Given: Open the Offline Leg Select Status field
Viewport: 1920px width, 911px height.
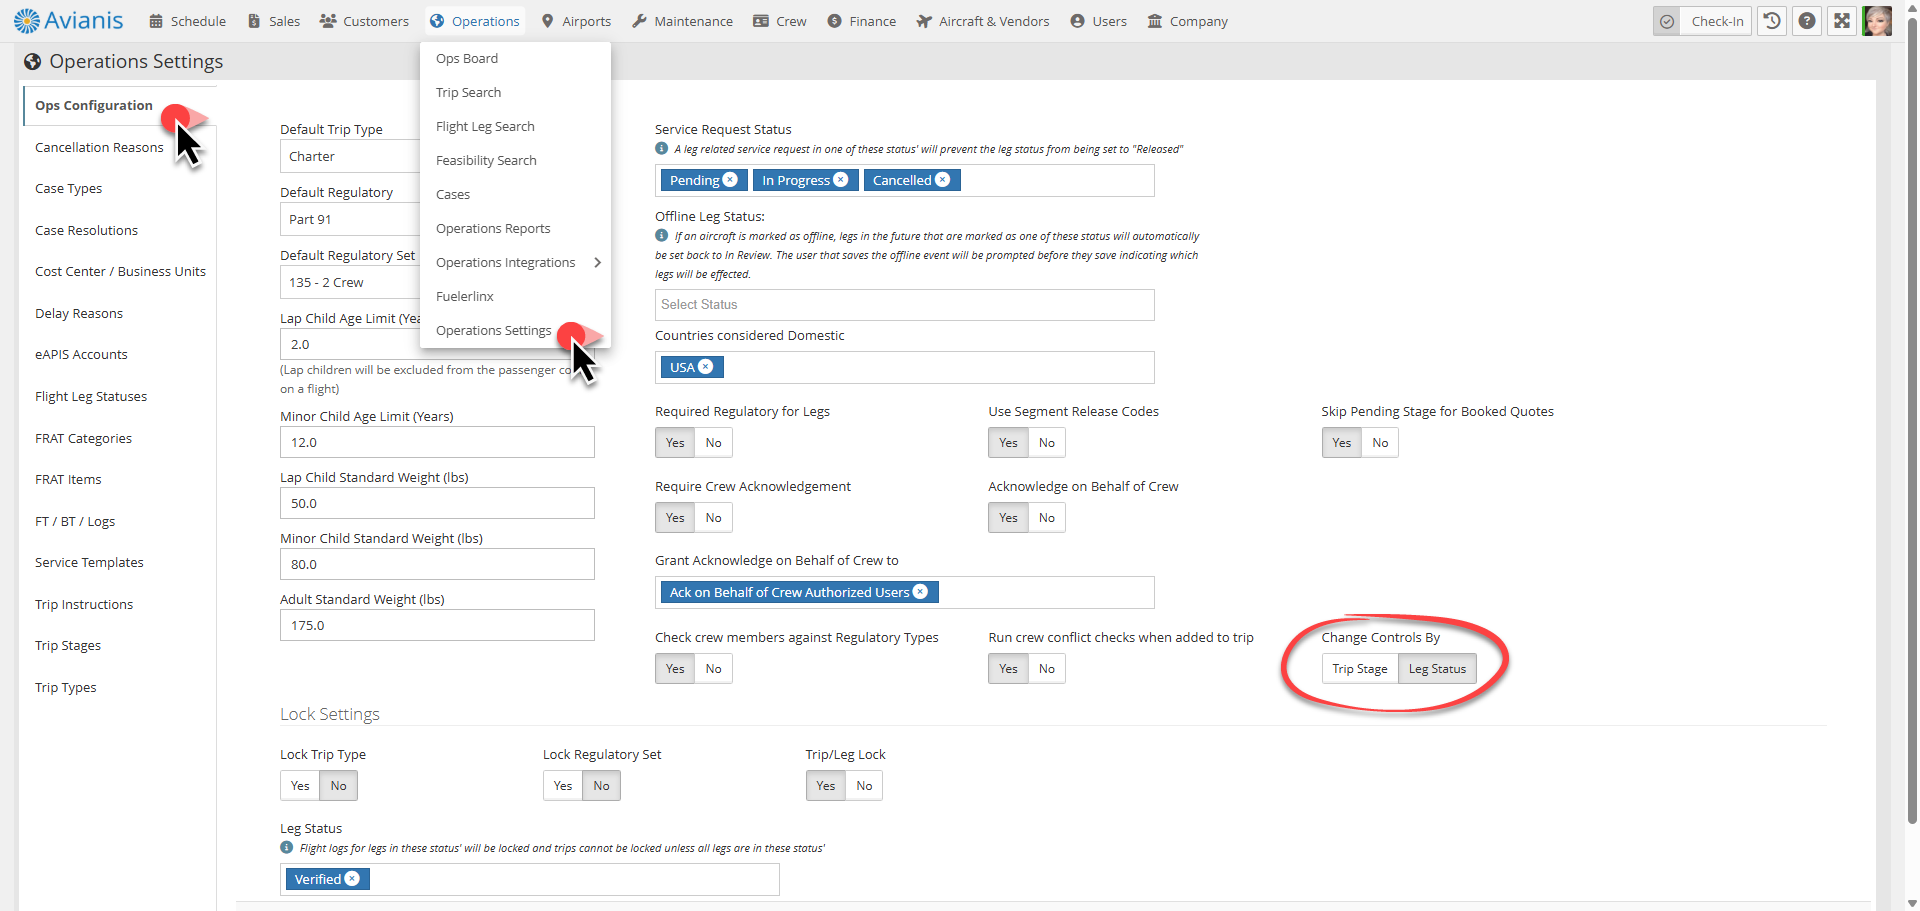Looking at the screenshot, I should click(905, 305).
